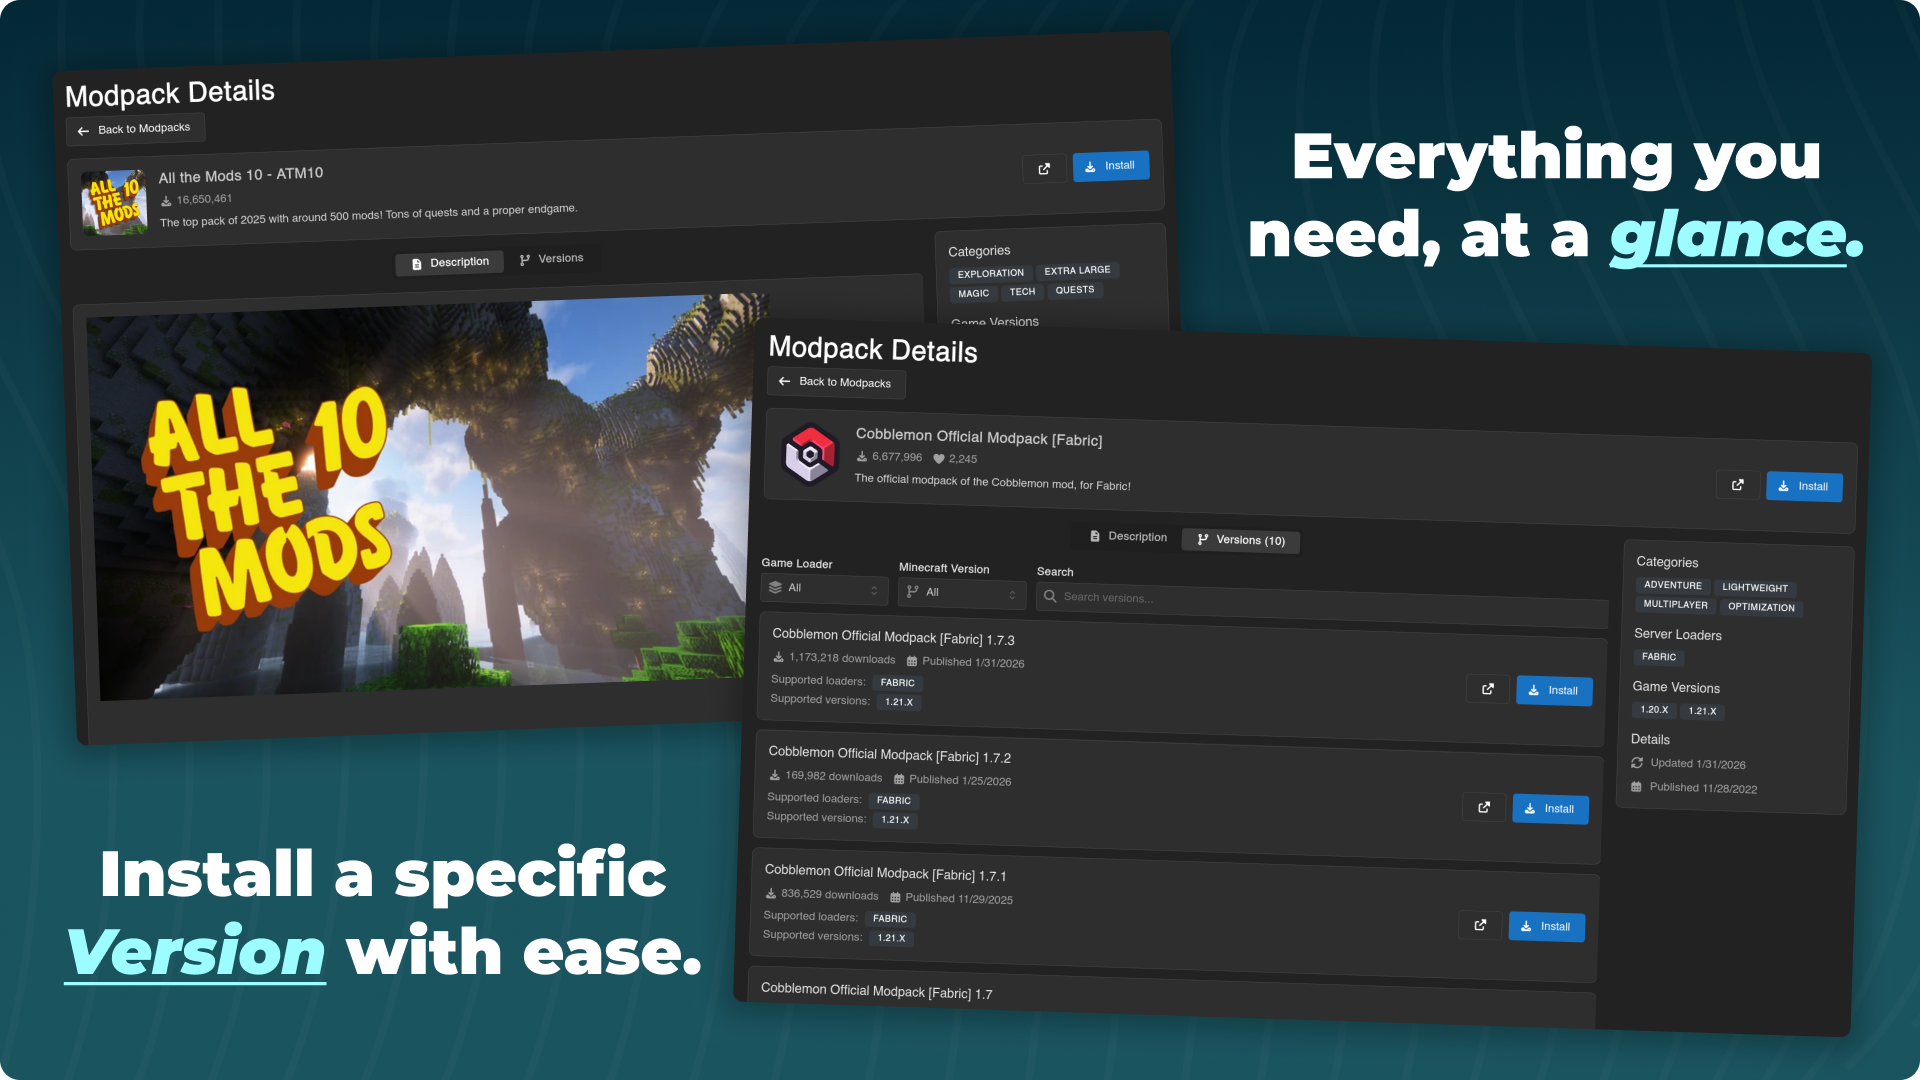Viewport: 1920px width, 1080px height.
Task: Open ATM10 external link icon
Action: [1044, 169]
